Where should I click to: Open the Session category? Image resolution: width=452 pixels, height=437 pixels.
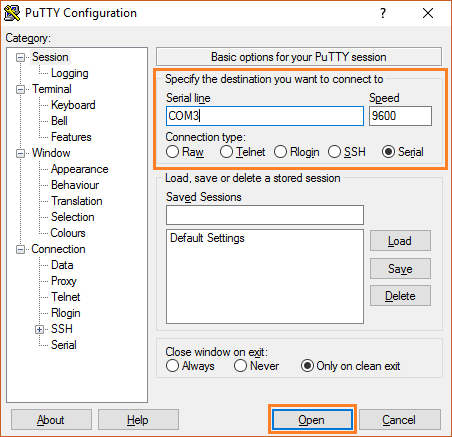click(50, 57)
